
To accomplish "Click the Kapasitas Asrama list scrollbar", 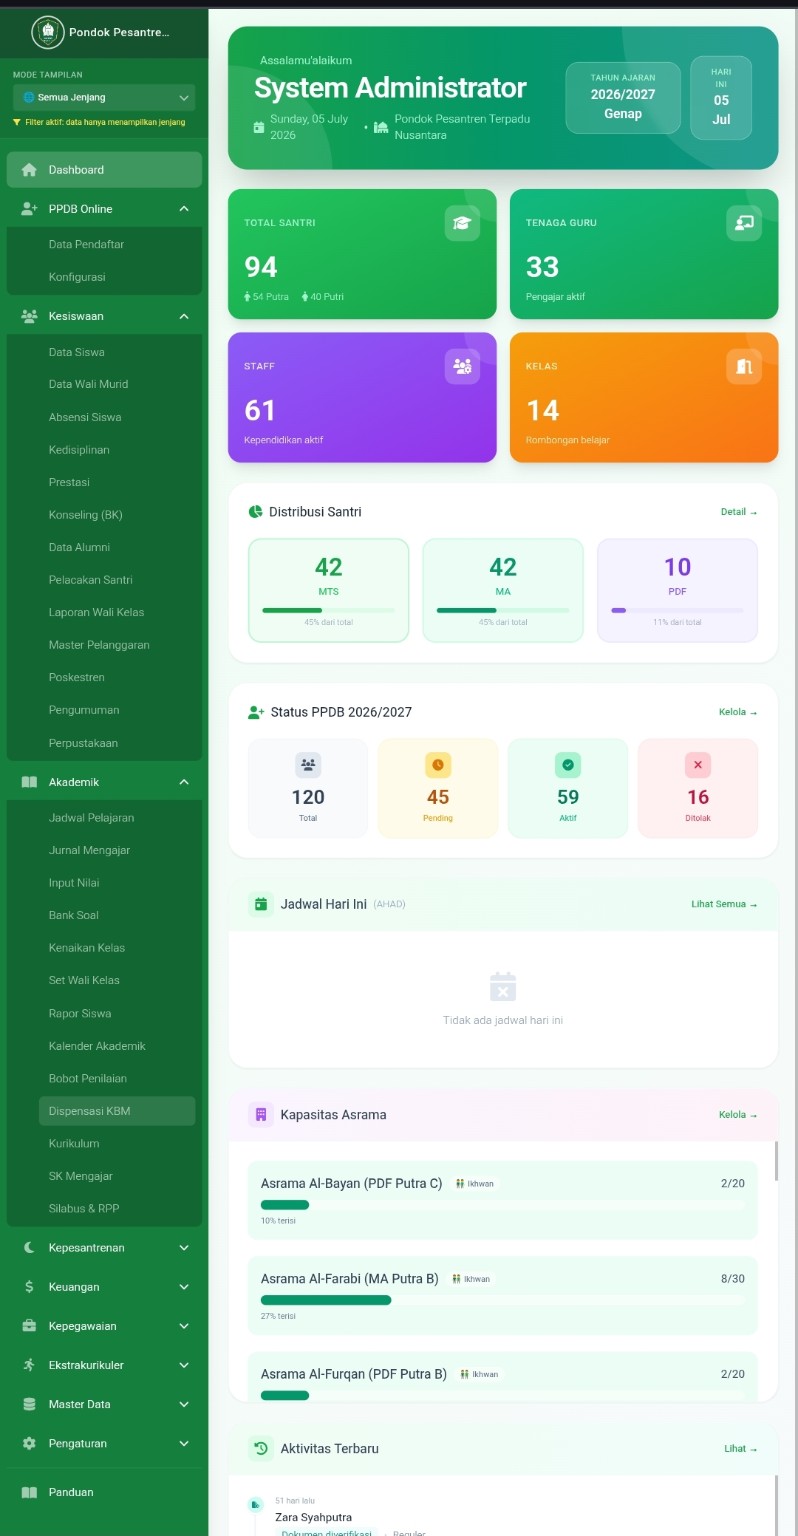I will point(776,1160).
